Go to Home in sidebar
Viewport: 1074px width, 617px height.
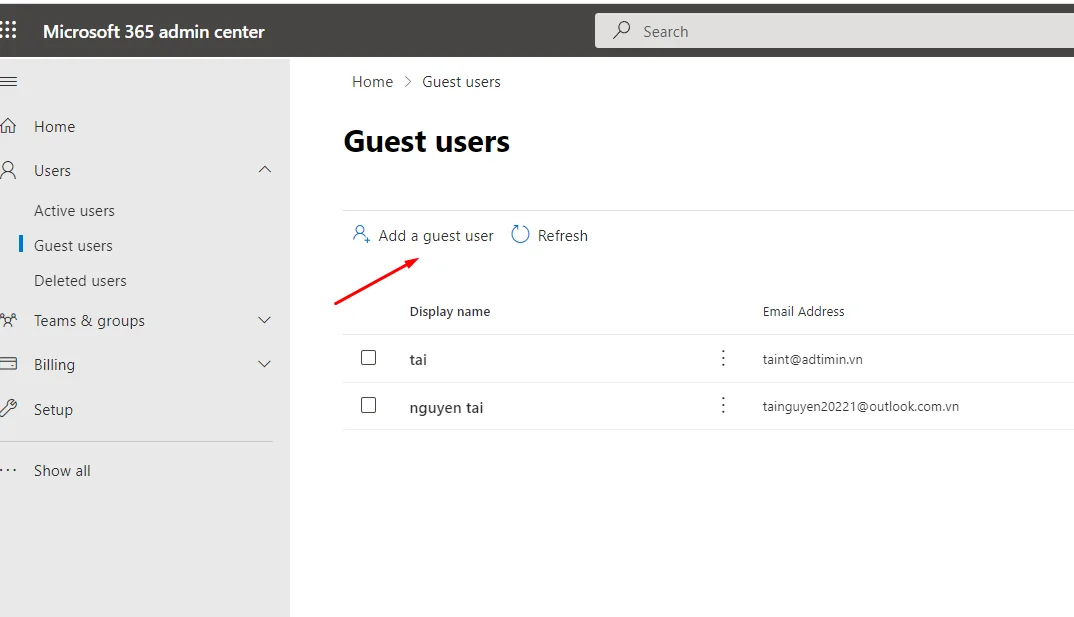coord(55,127)
